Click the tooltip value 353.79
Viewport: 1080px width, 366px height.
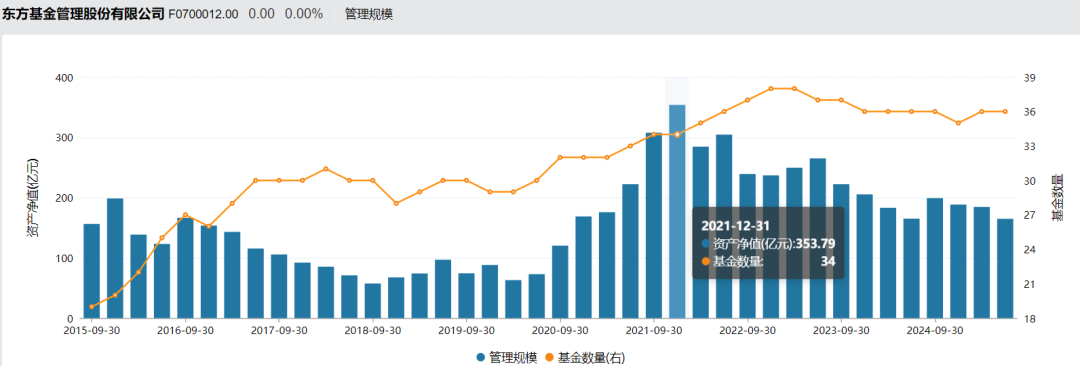click(816, 243)
